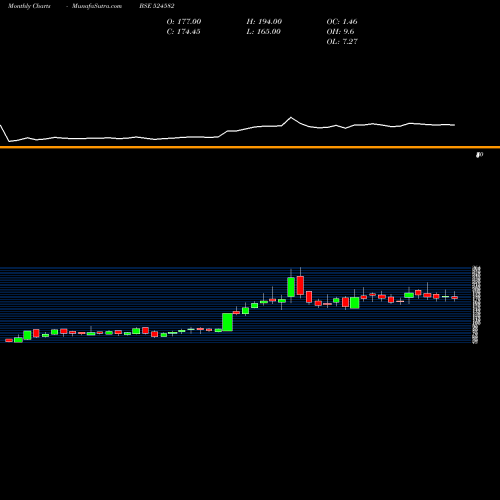Select the BSE 524582 symbol text
Image resolution: width=500 pixels, height=500 pixels.
click(x=157, y=6)
